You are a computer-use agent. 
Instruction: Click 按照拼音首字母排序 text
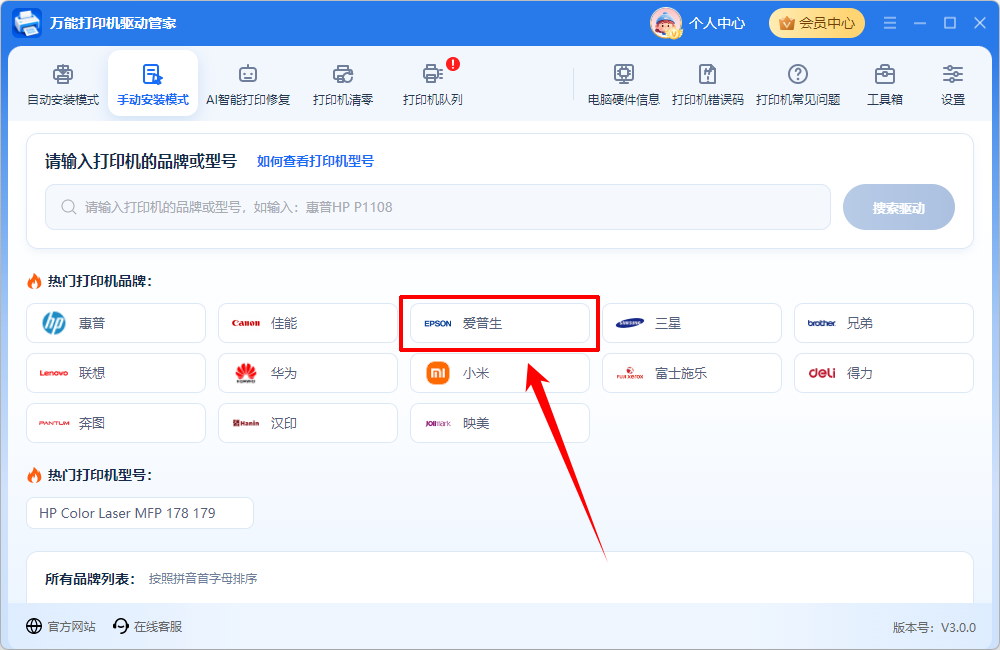pos(203,579)
